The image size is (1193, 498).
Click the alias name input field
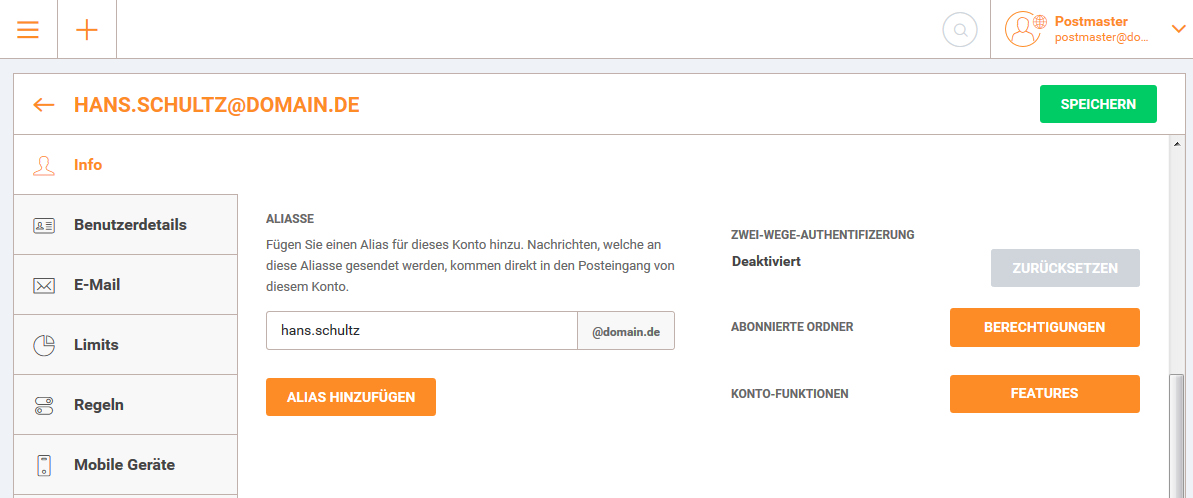pyautogui.click(x=421, y=331)
